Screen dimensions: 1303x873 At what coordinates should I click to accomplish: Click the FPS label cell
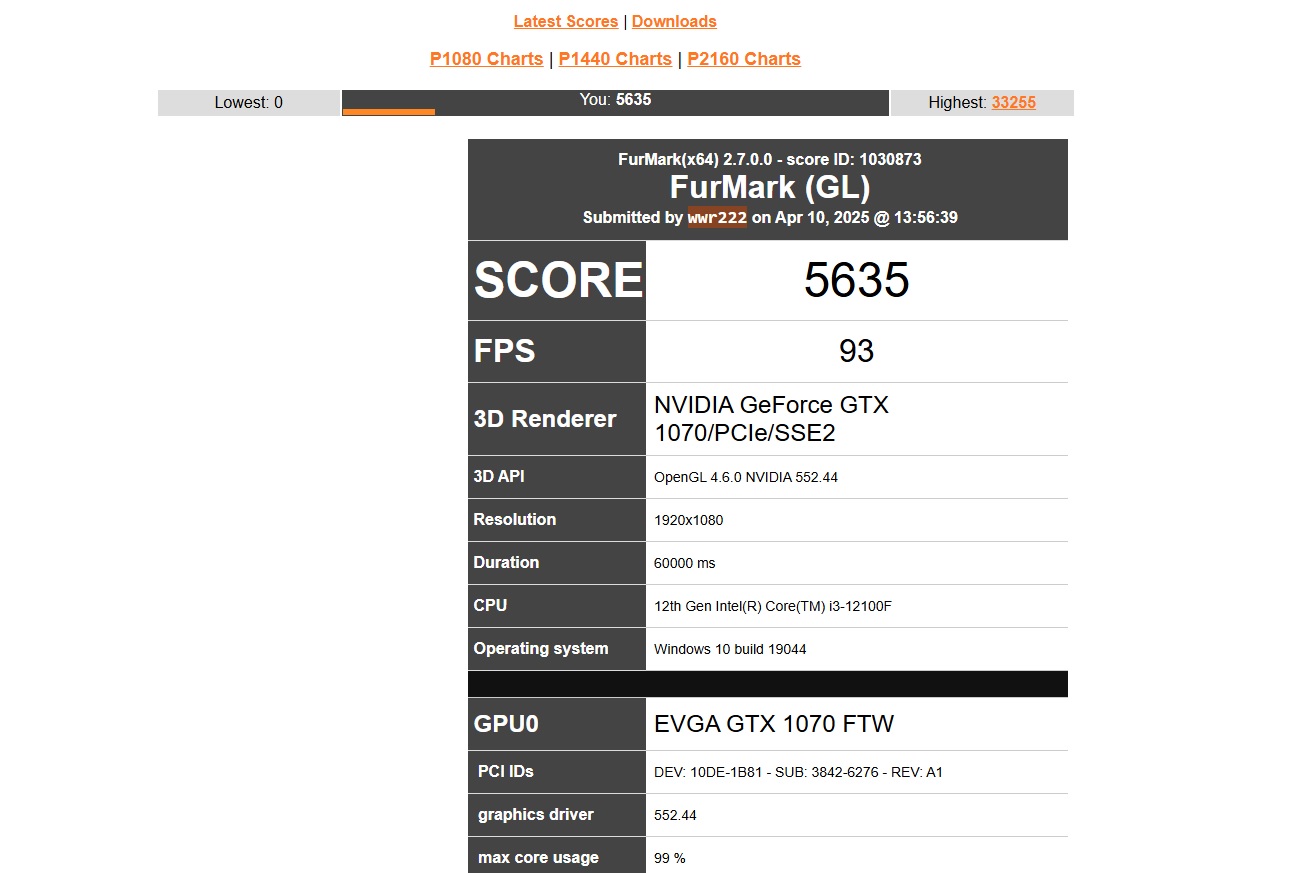tap(557, 351)
